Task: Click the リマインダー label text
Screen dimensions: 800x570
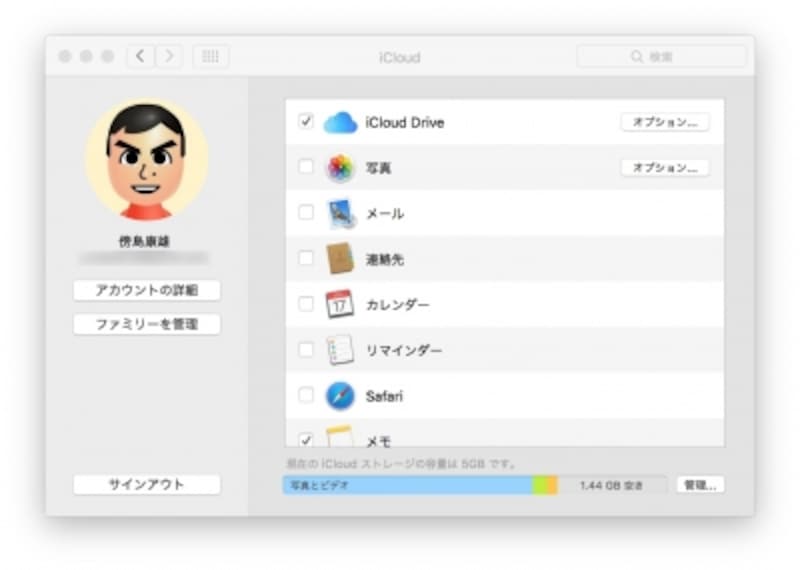Action: (x=404, y=350)
